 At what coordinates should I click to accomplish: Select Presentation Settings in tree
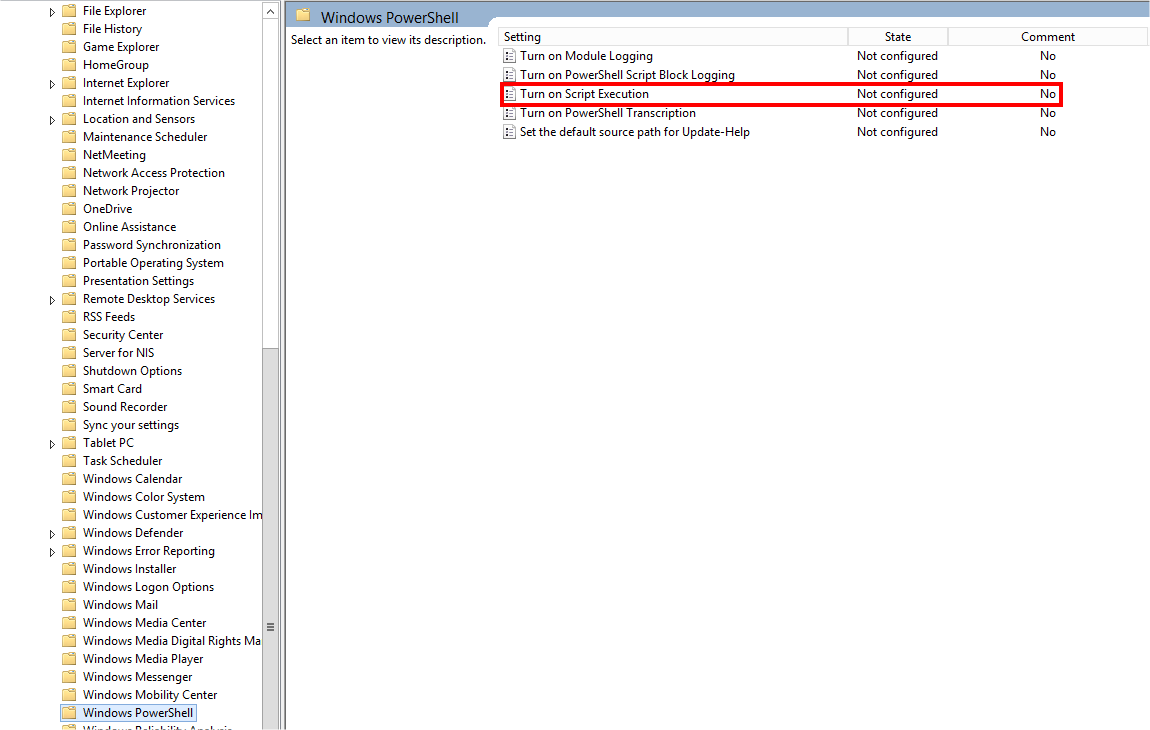pos(138,281)
